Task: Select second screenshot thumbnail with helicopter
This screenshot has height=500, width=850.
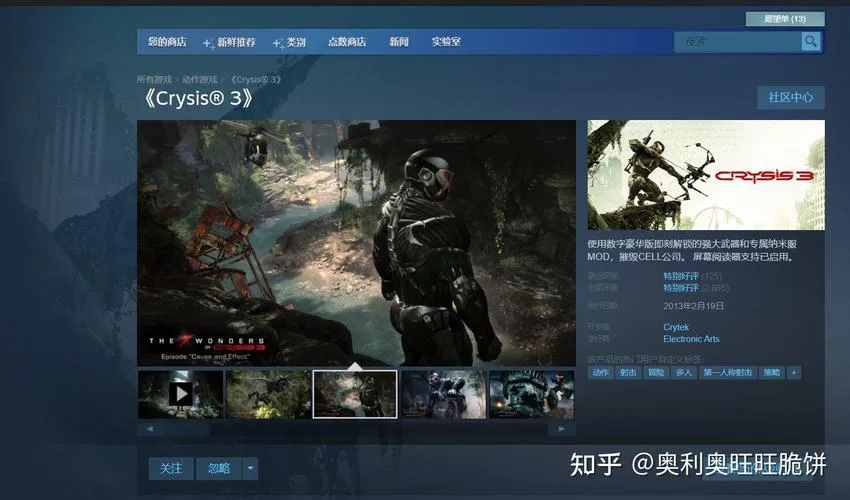Action: click(268, 394)
